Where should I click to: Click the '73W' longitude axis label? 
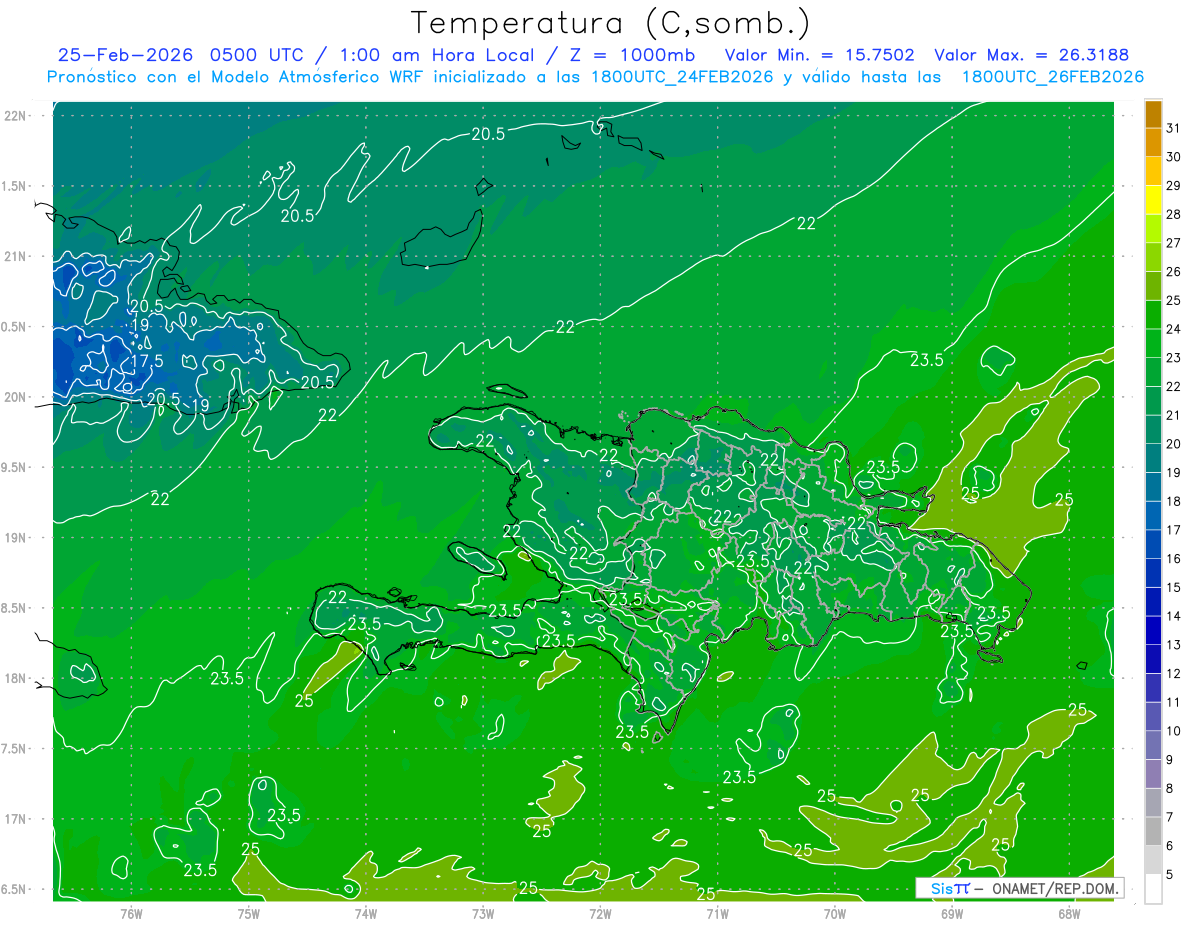click(483, 913)
